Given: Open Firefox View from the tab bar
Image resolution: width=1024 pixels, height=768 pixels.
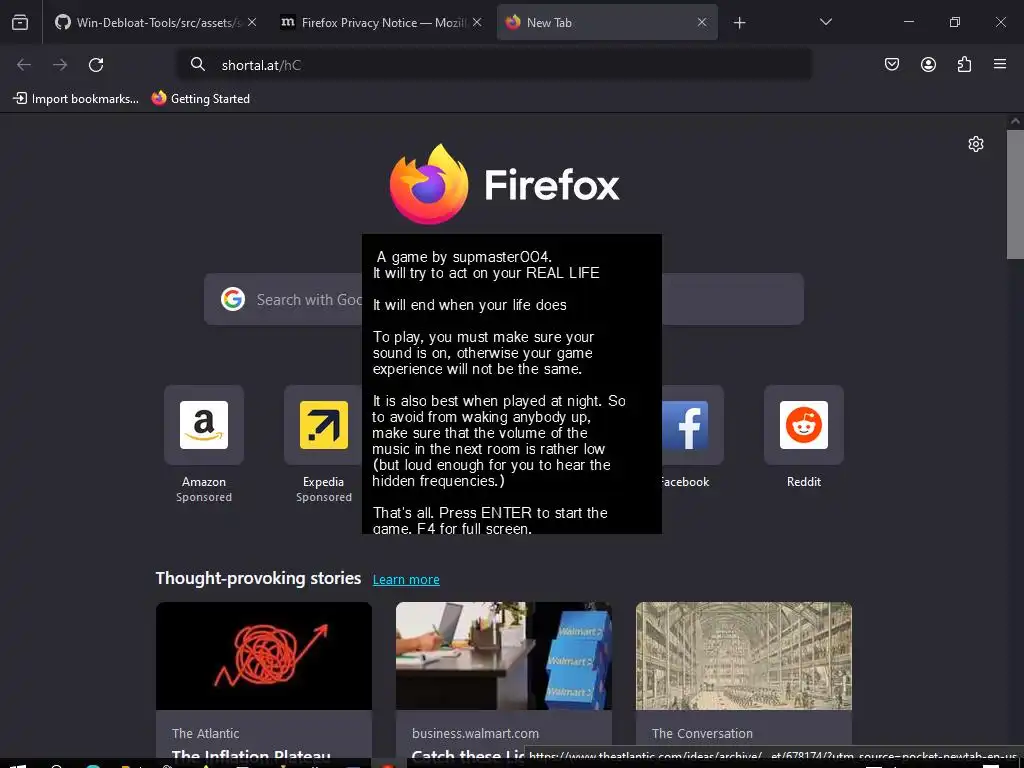Looking at the screenshot, I should 20,23.
